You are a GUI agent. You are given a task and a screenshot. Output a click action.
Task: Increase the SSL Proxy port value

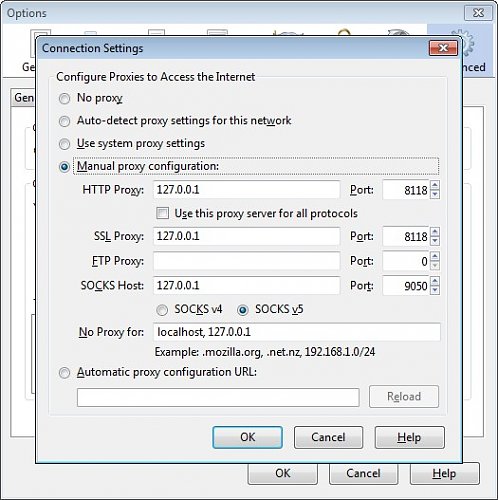[435, 232]
